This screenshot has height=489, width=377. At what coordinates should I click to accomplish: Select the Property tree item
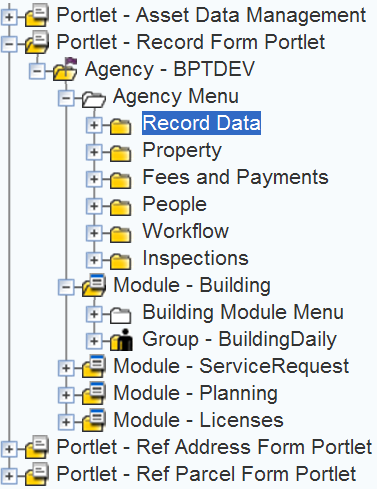click(182, 151)
